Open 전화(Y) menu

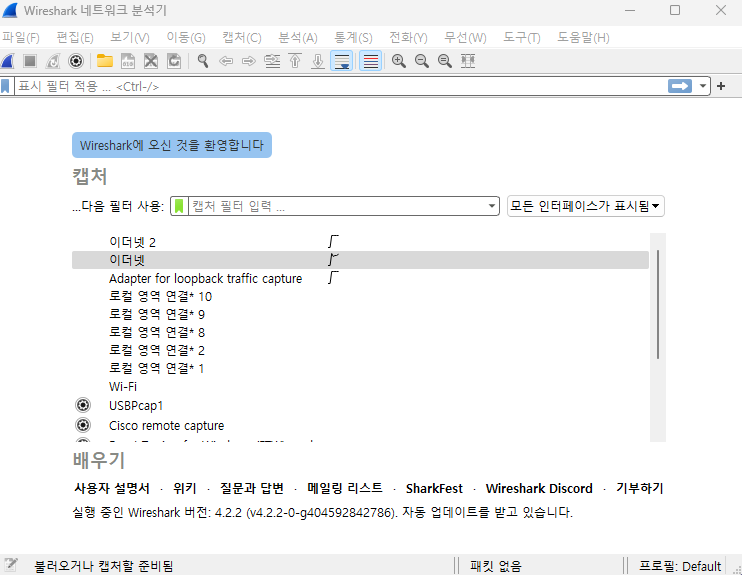408,37
